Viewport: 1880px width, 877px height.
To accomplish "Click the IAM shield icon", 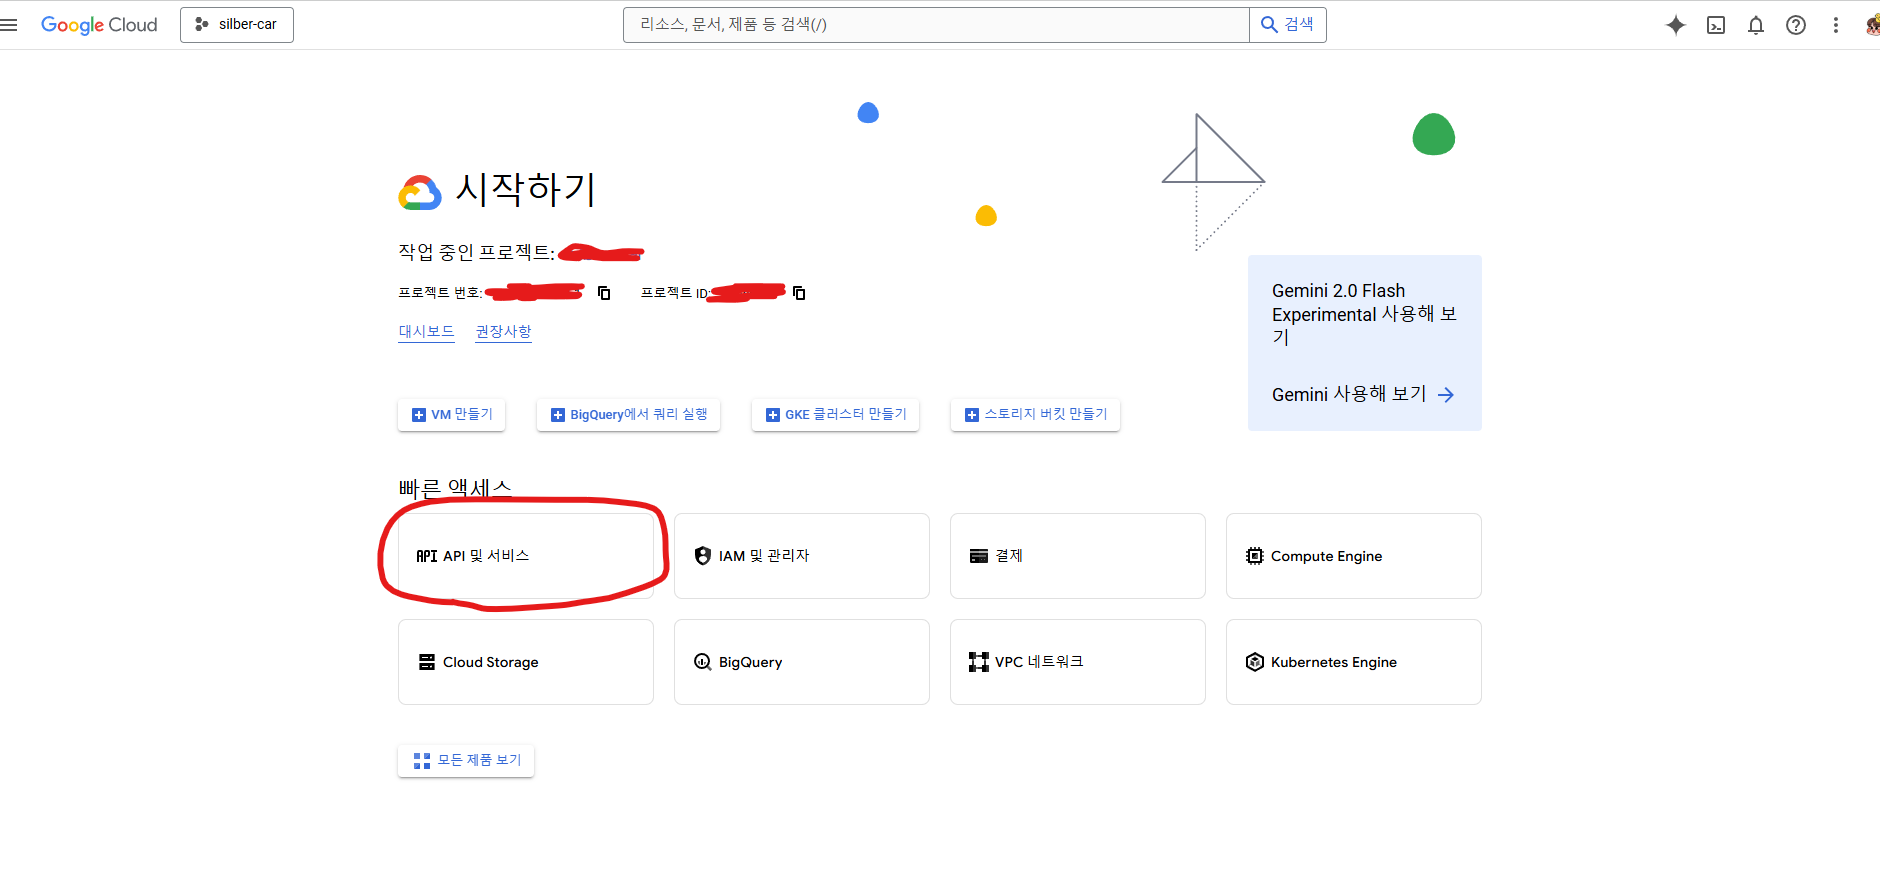I will pos(703,556).
